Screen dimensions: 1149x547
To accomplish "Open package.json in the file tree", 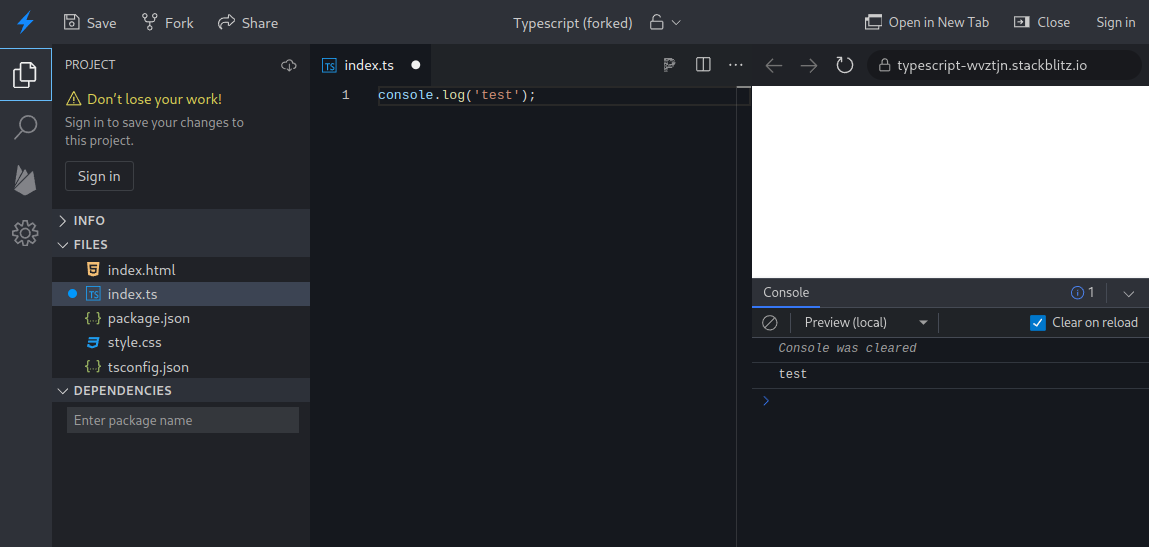I will click(x=181, y=318).
